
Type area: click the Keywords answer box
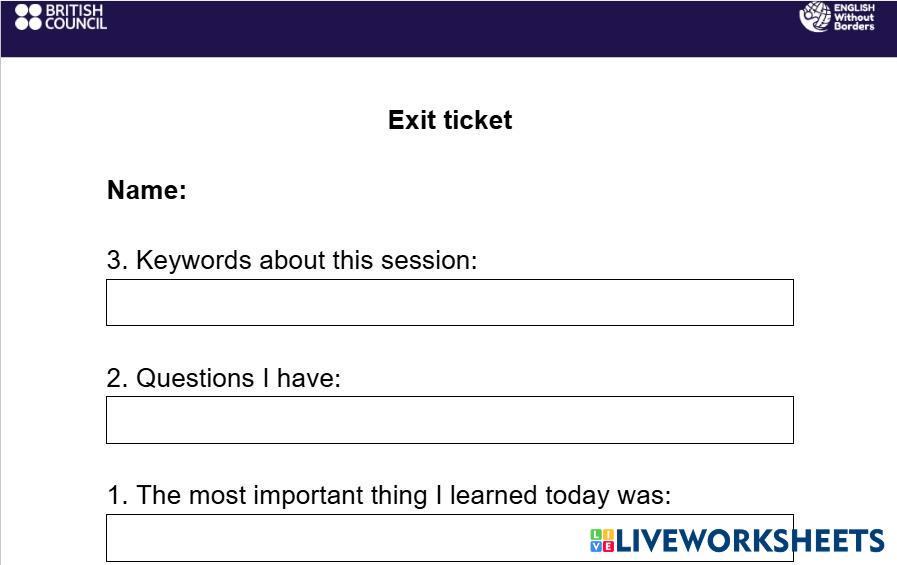[x=450, y=302]
